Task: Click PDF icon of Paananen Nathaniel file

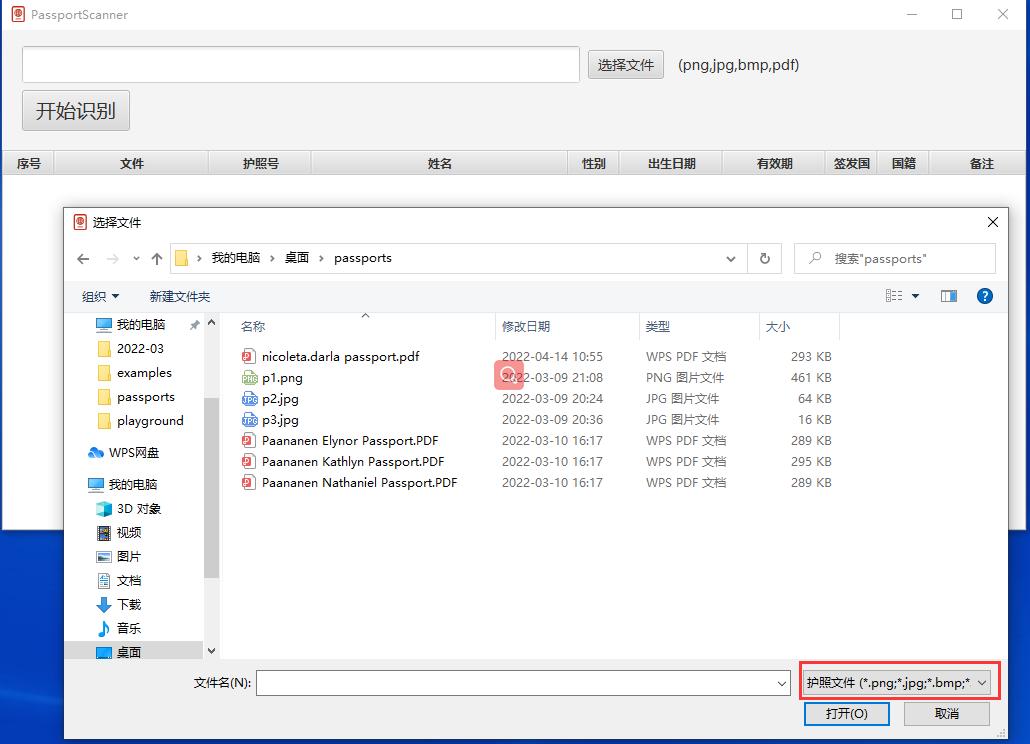Action: 248,483
